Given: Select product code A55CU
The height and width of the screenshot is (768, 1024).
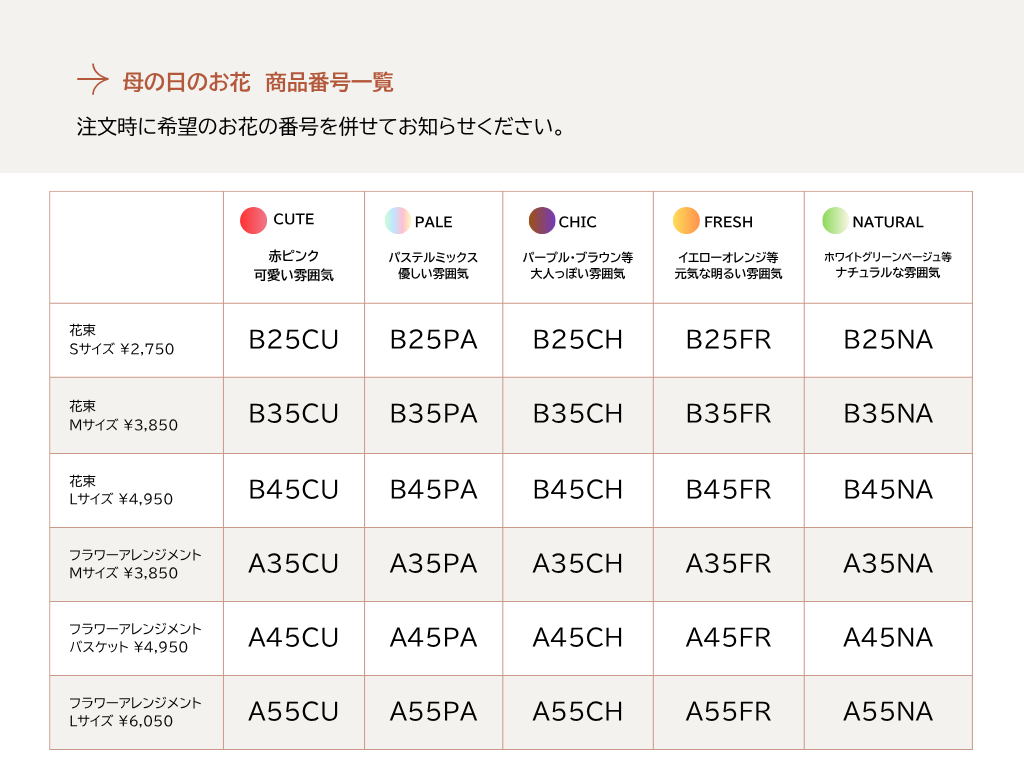Looking at the screenshot, I should (x=293, y=712).
